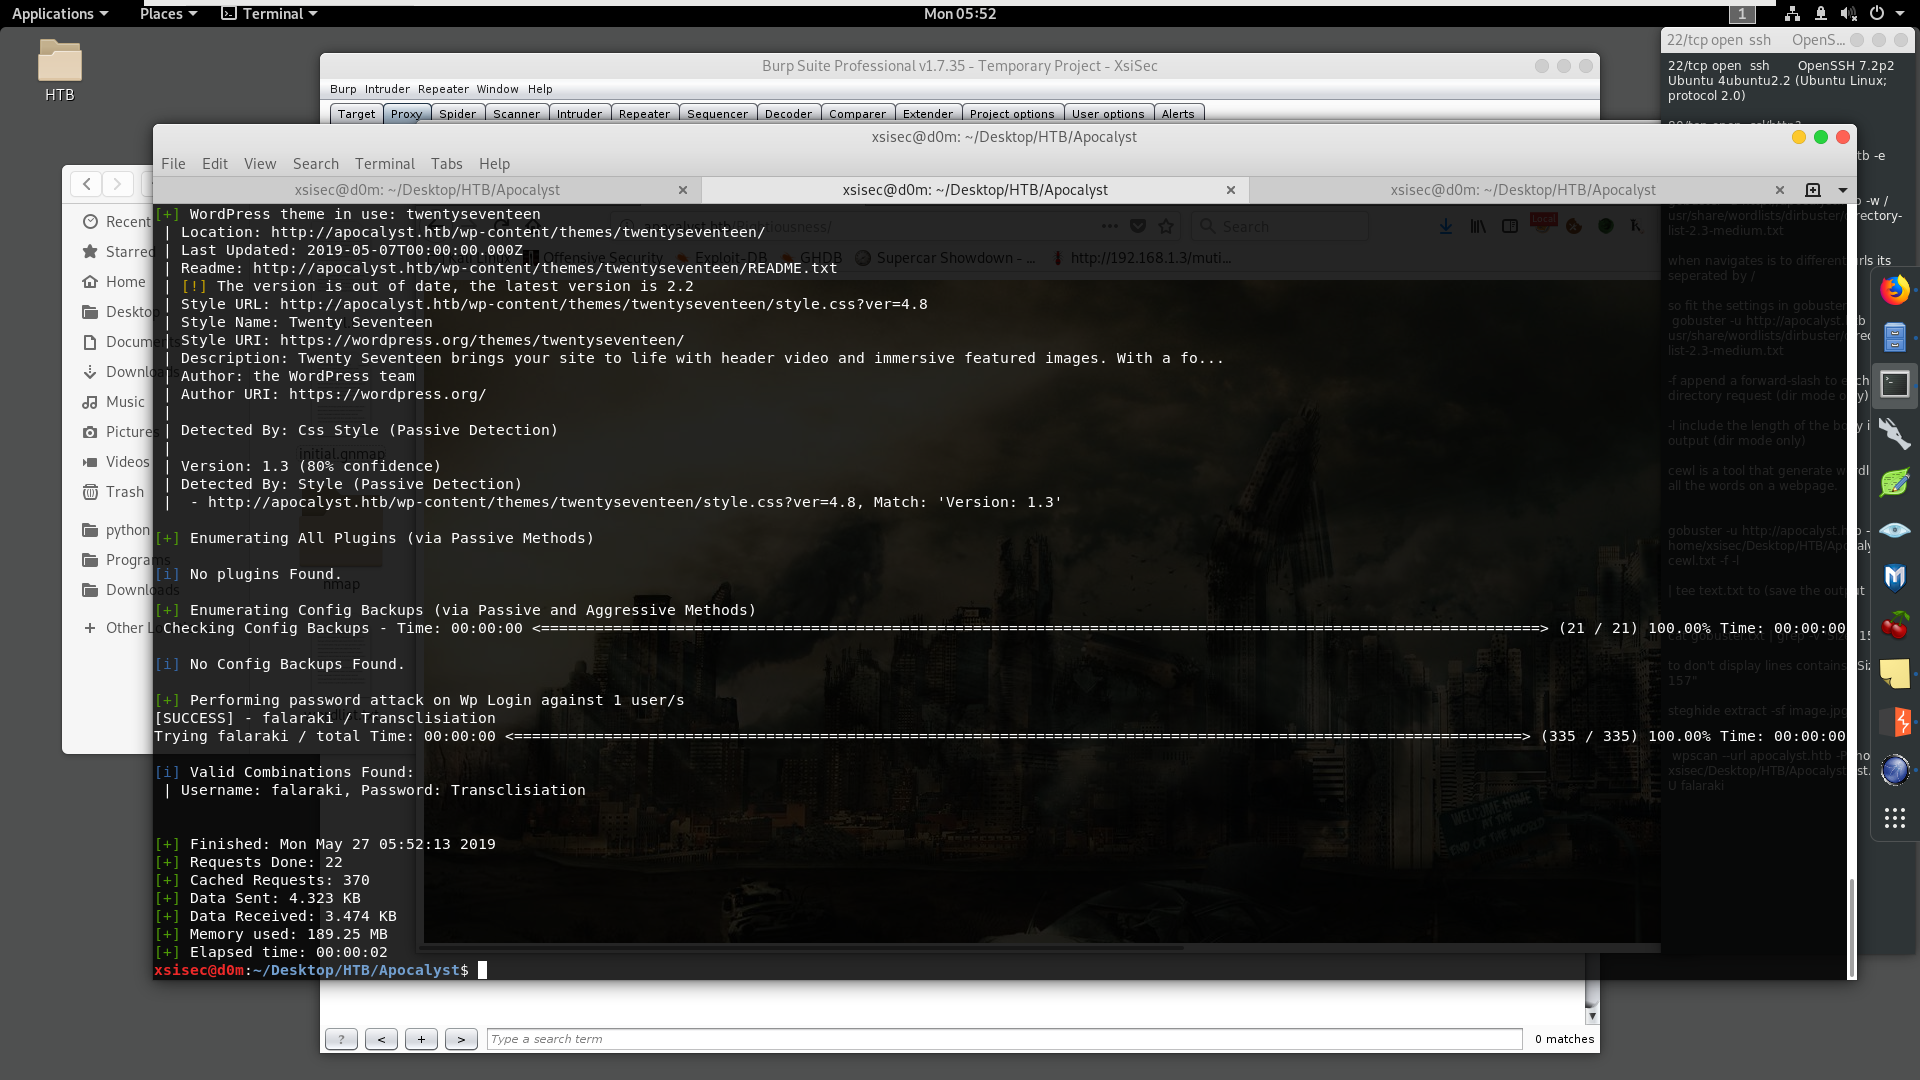Open the blue globe dock icon
Image resolution: width=1920 pixels, height=1080 pixels.
point(1894,769)
